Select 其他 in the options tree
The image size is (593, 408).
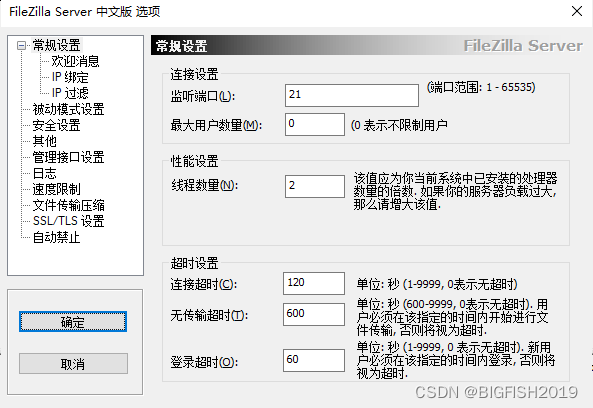point(44,141)
